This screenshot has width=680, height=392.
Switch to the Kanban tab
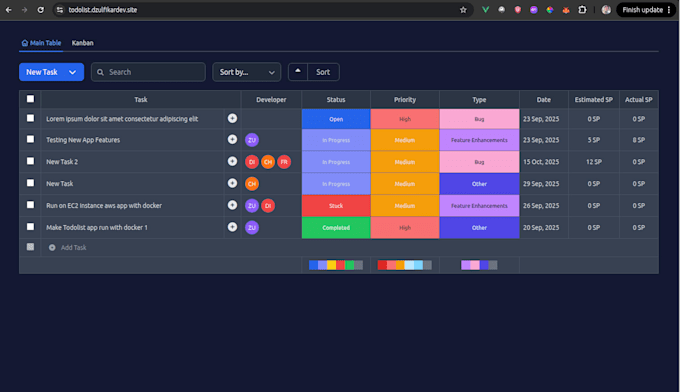point(82,43)
